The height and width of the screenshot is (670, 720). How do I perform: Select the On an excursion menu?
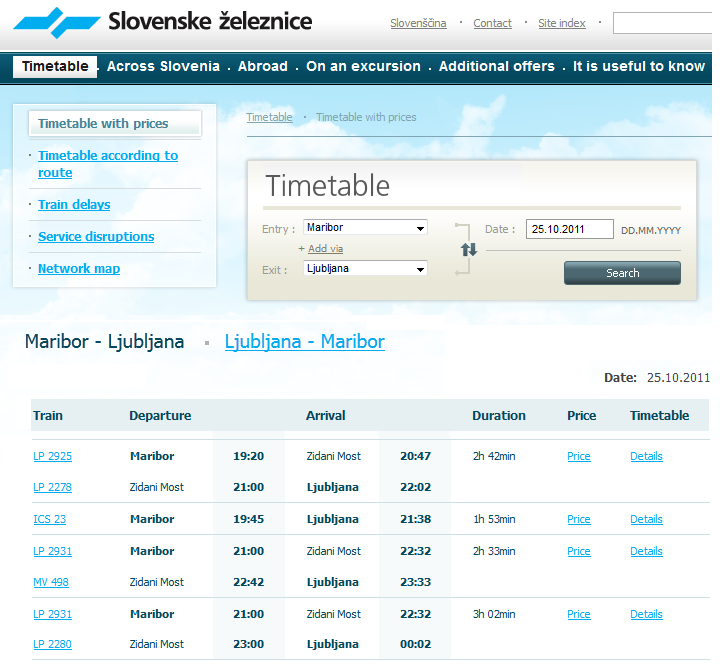(x=363, y=67)
